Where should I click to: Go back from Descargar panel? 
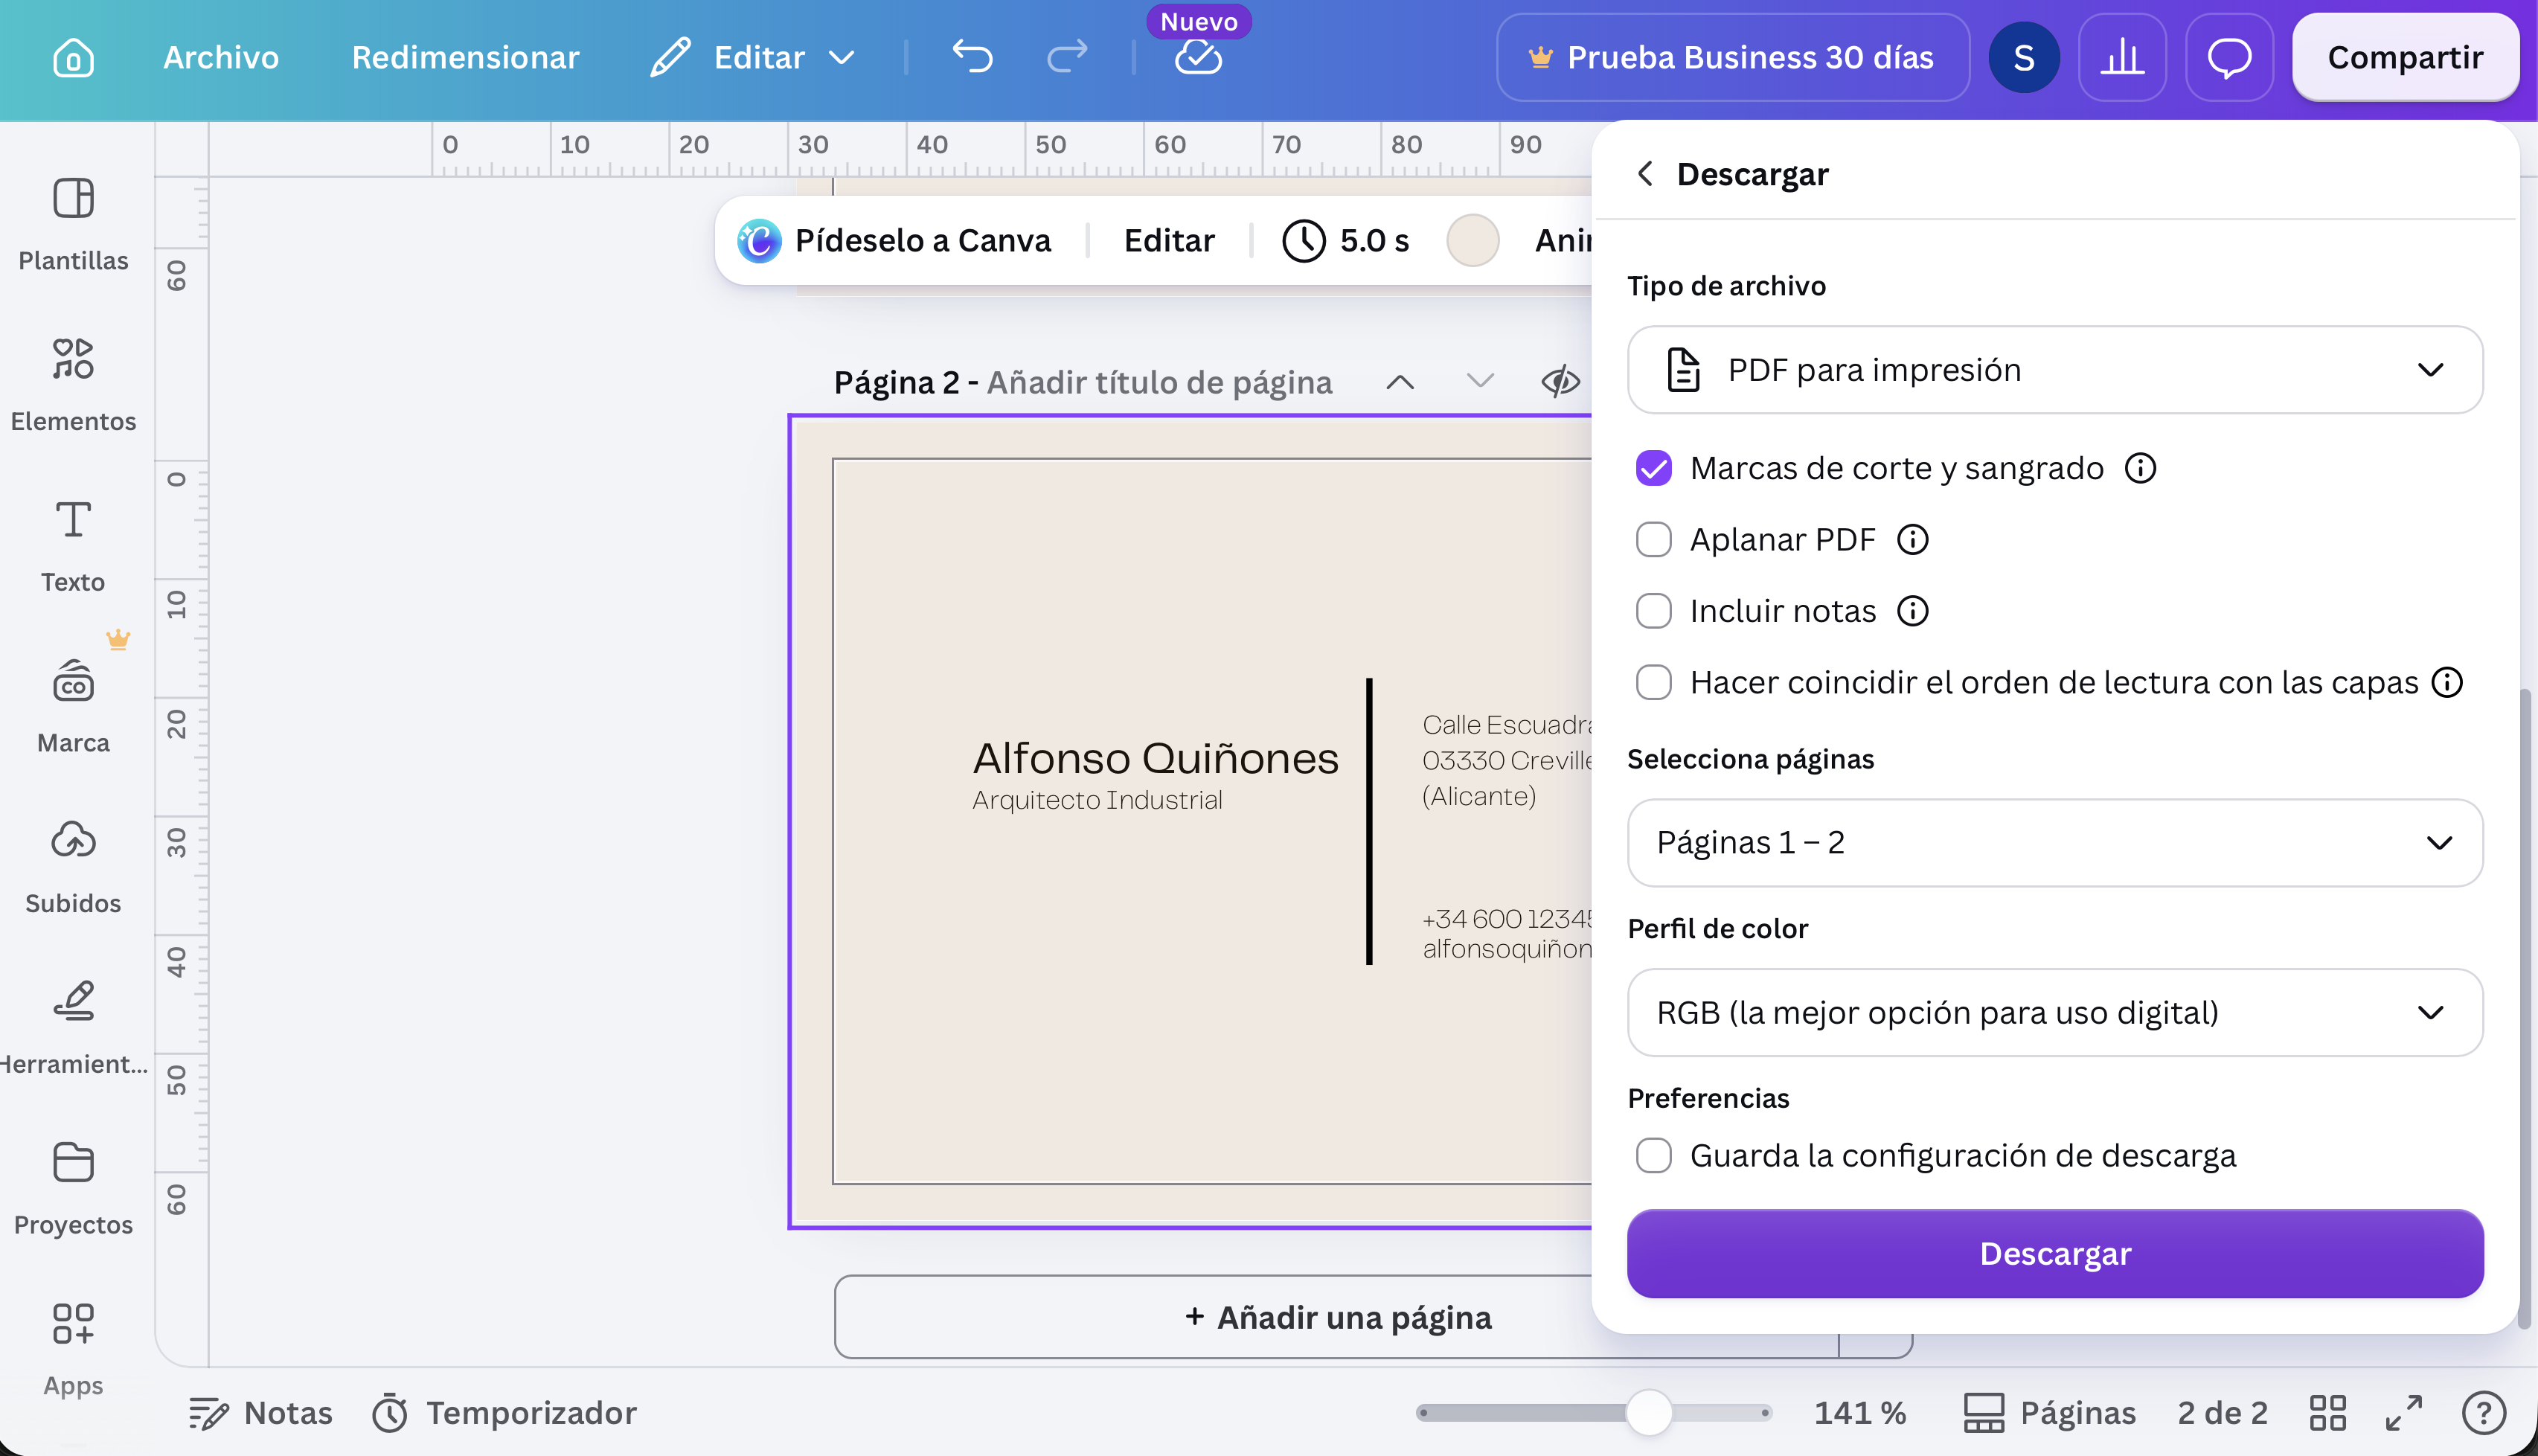coord(1645,174)
